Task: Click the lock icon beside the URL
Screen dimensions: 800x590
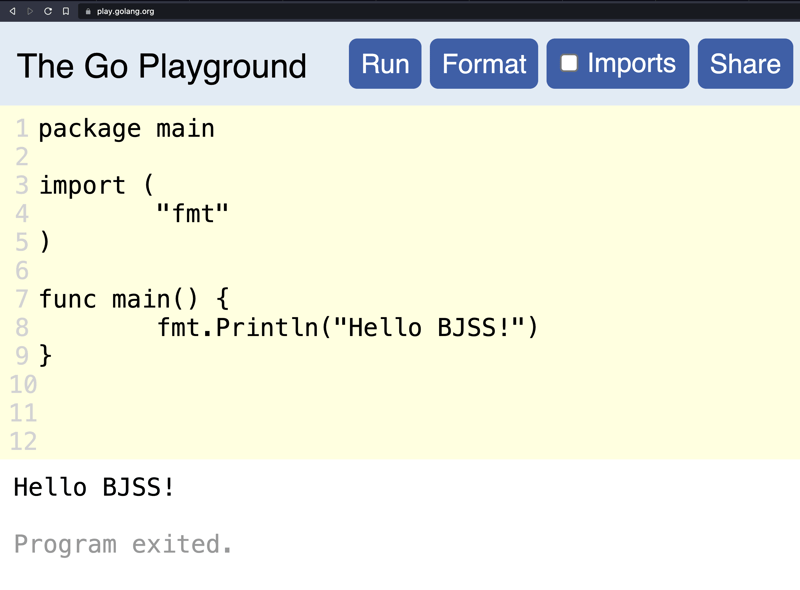Action: (x=88, y=11)
